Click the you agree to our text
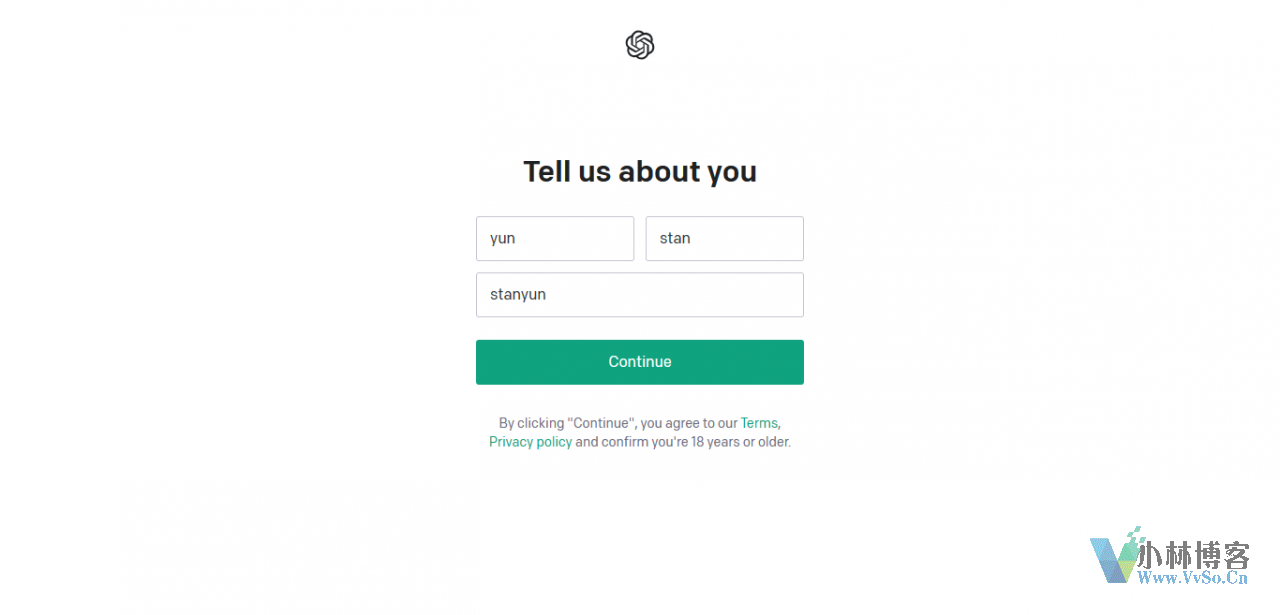This screenshot has width=1280, height=615. [x=689, y=423]
